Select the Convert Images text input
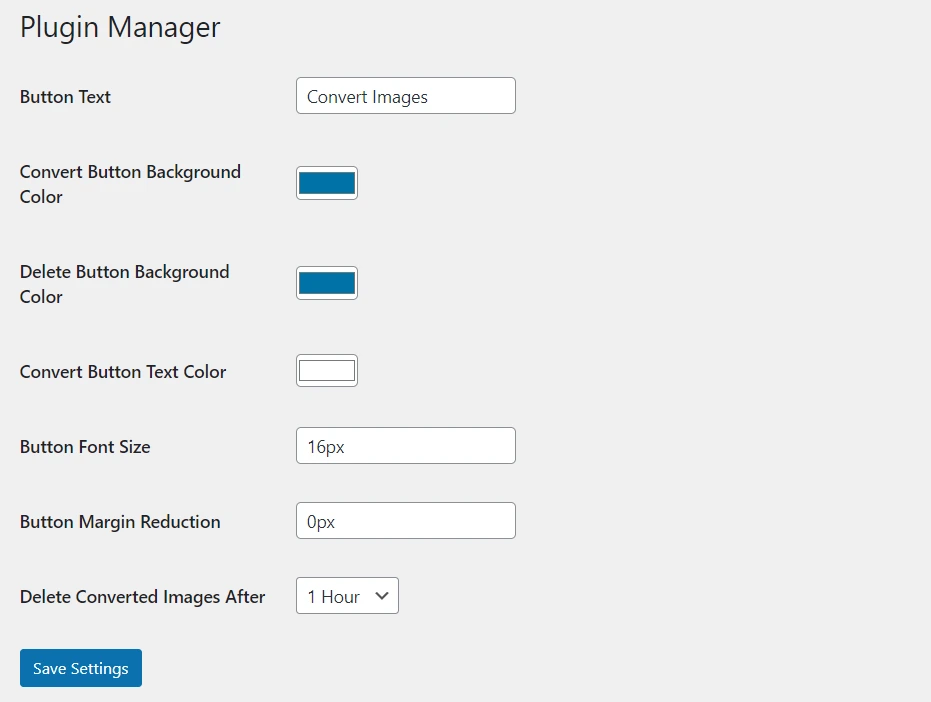This screenshot has width=931, height=702. coord(405,95)
